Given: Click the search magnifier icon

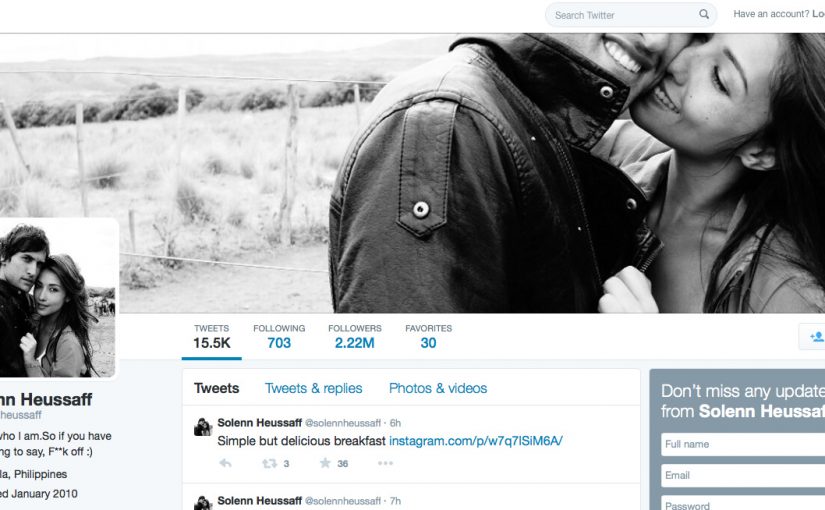Looking at the screenshot, I should [x=703, y=14].
